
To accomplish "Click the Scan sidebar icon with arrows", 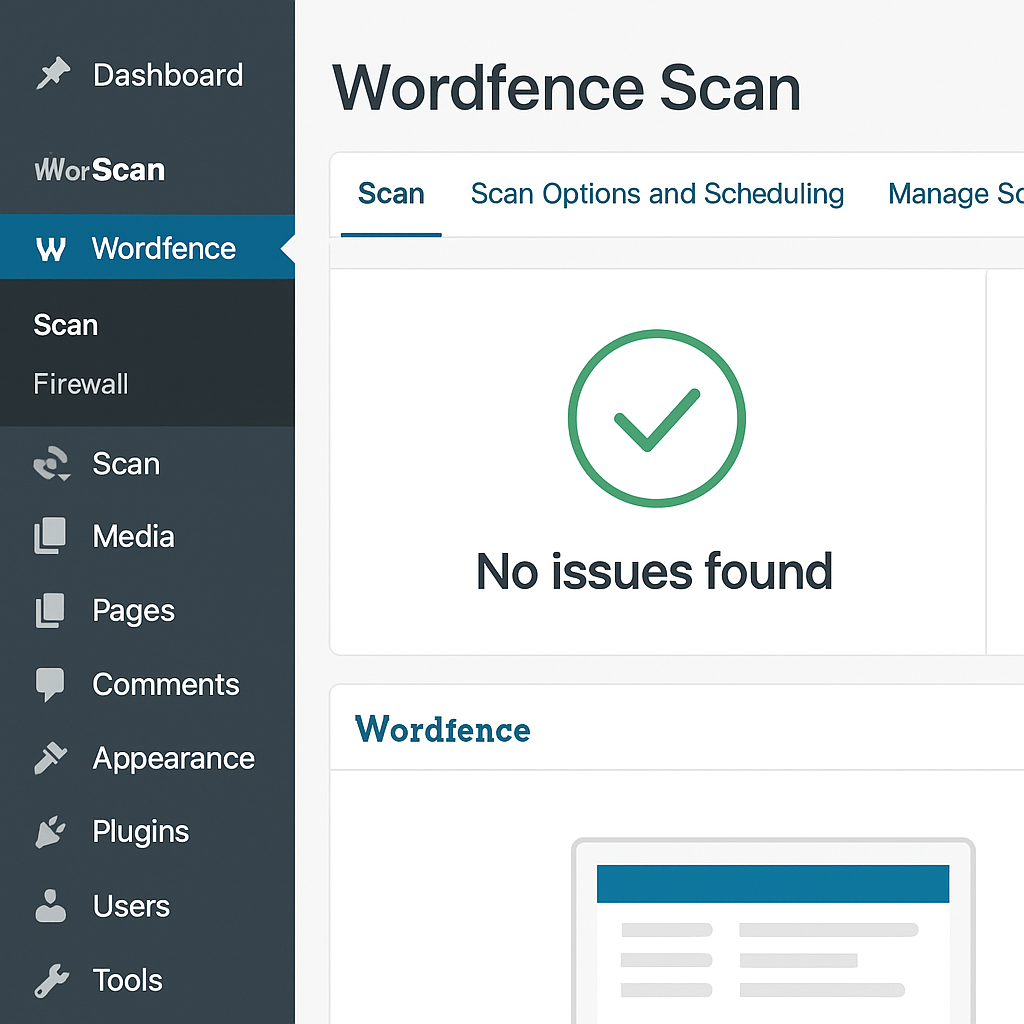I will tap(52, 464).
